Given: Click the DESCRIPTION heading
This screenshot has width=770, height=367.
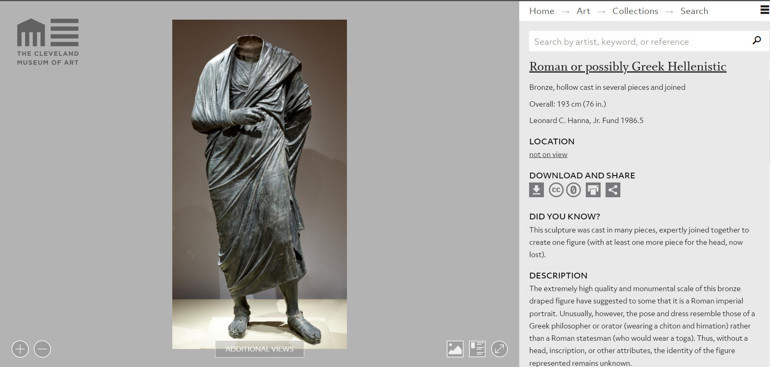Looking at the screenshot, I should tap(558, 276).
